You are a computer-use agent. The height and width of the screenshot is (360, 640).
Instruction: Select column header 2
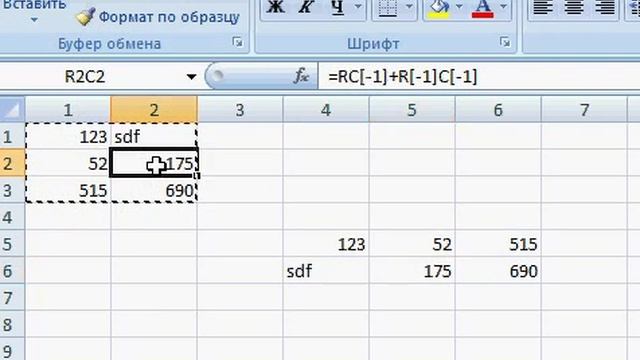[154, 110]
